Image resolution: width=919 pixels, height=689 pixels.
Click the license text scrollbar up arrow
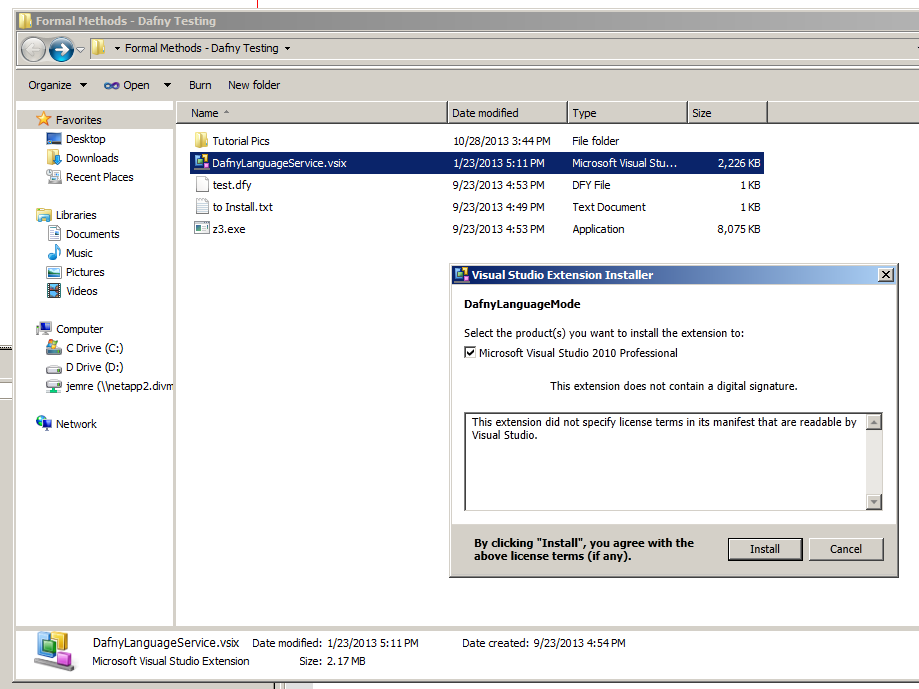(x=874, y=422)
